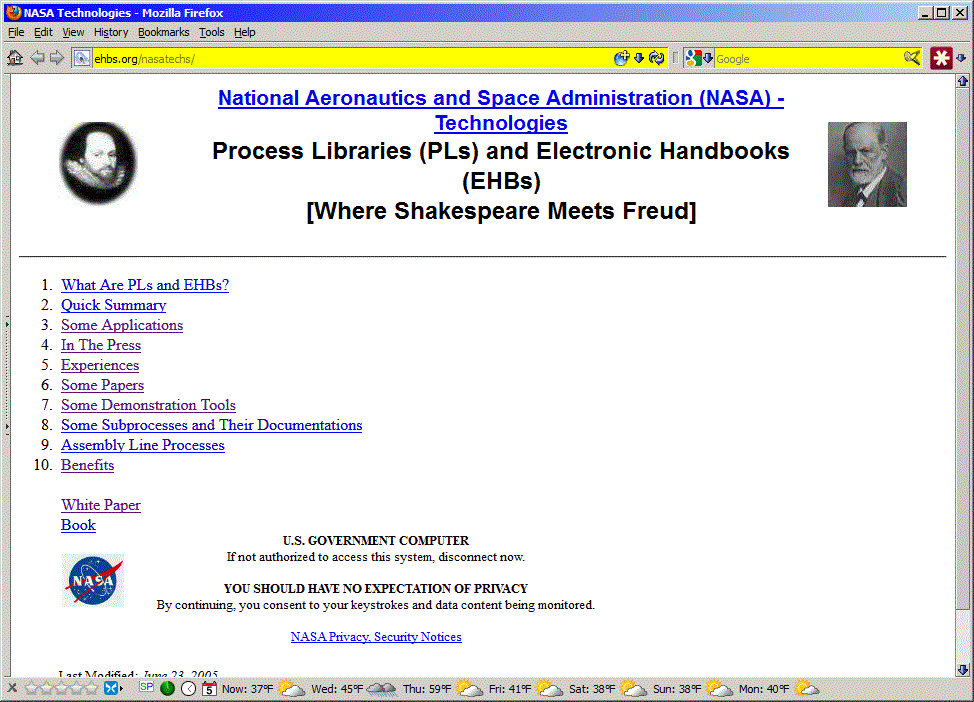Click the blue X icon after the stars
Viewport: 974px width, 702px height.
tap(111, 688)
